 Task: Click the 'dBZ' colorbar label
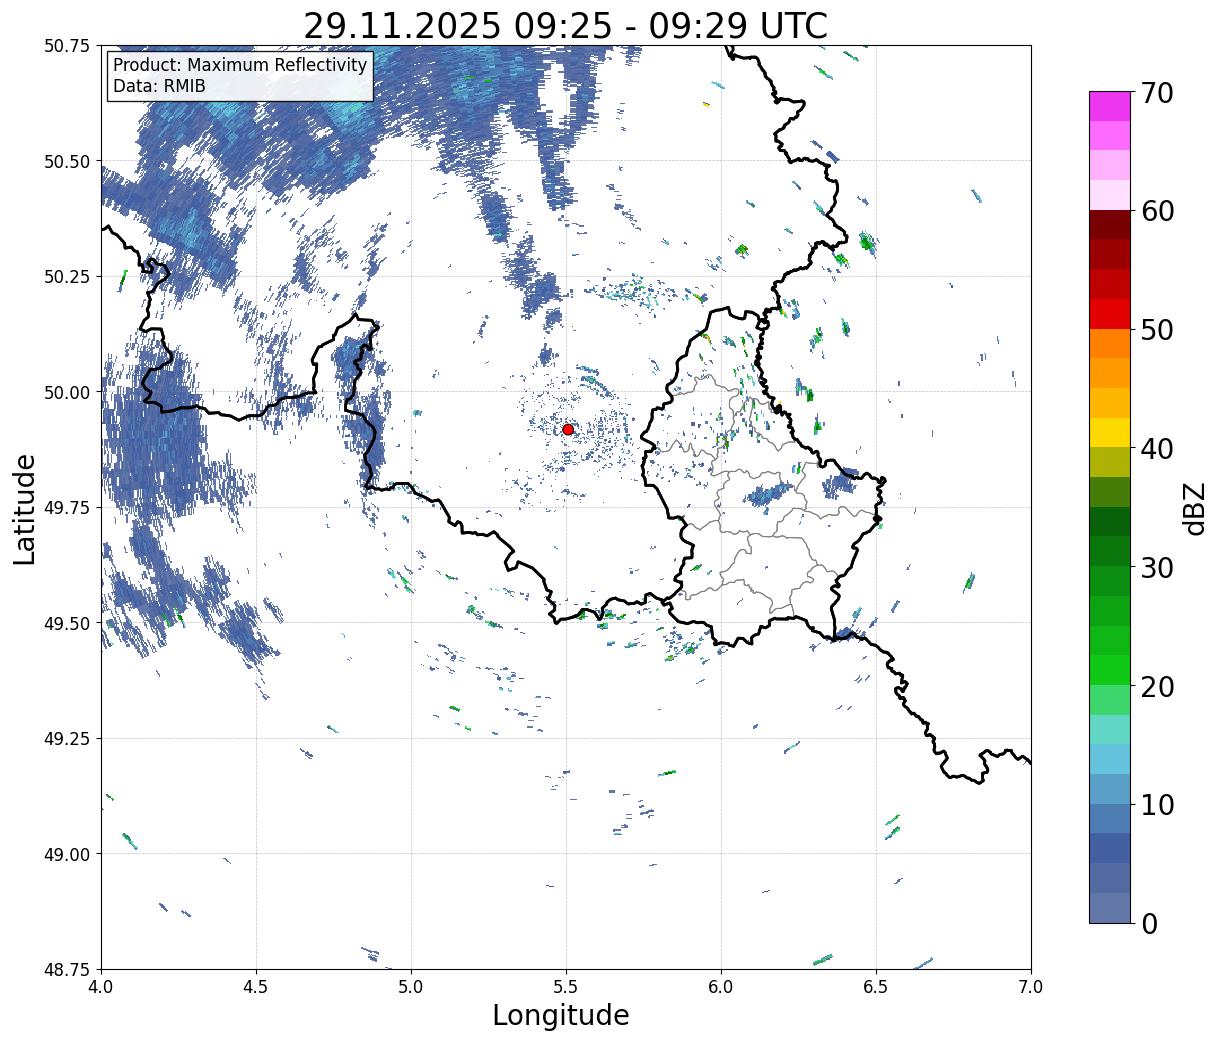tap(1194, 508)
